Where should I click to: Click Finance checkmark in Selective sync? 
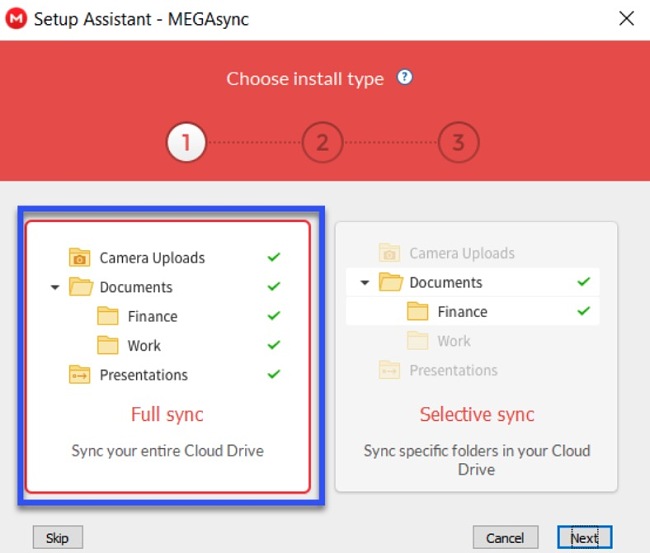point(583,310)
